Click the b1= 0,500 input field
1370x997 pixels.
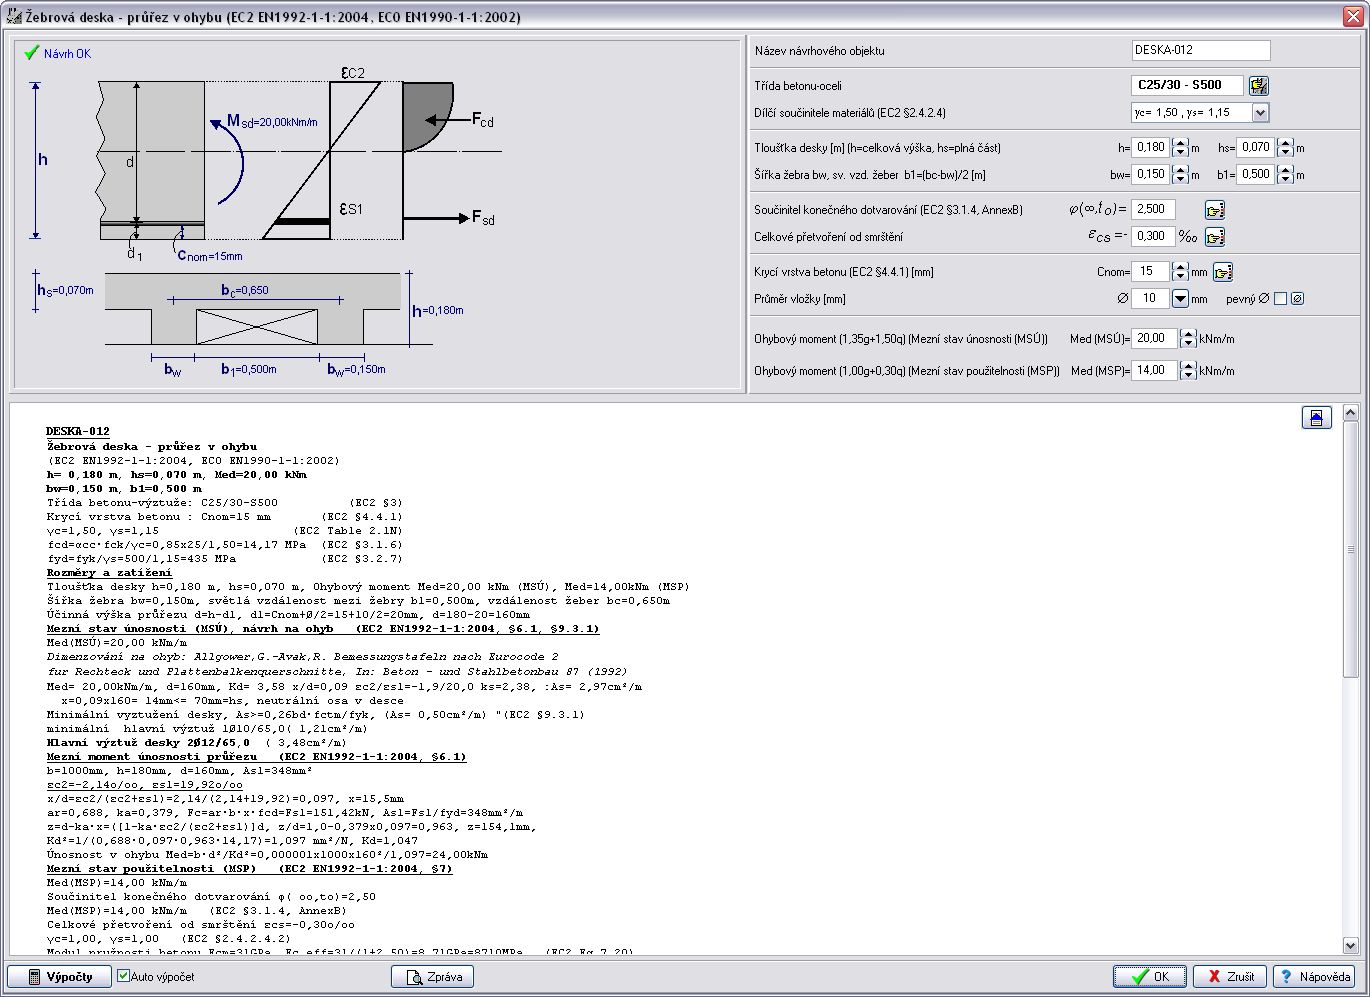click(x=1257, y=174)
